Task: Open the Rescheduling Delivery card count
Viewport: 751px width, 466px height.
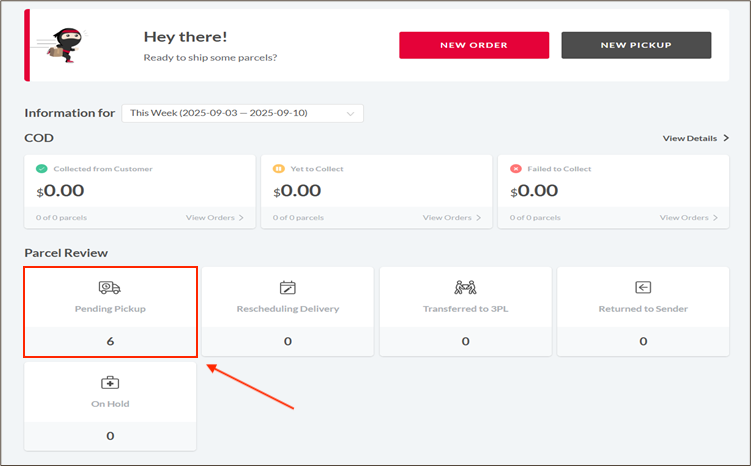Action: click(x=288, y=341)
